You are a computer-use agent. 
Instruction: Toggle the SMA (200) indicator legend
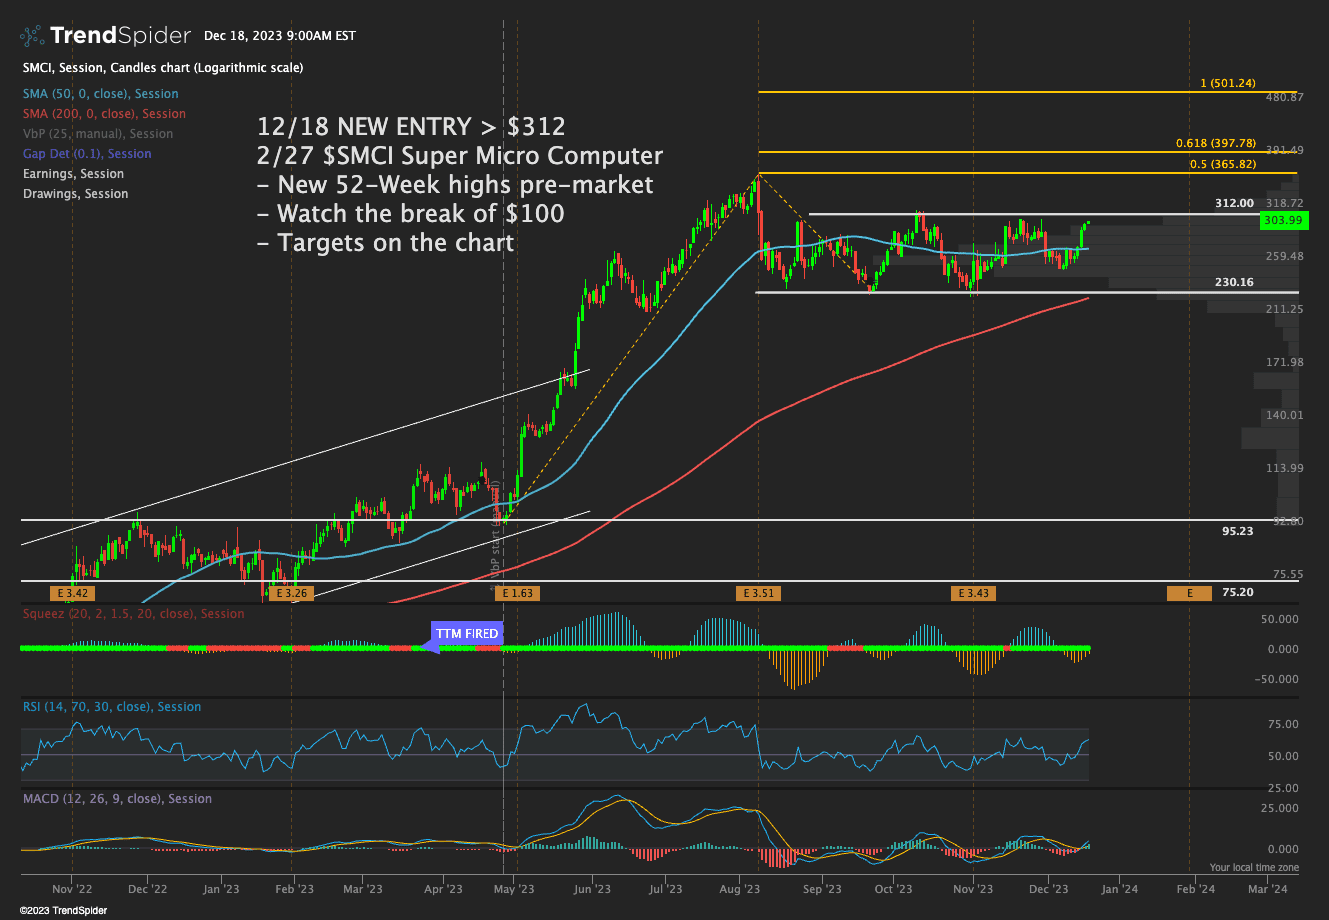pos(104,114)
